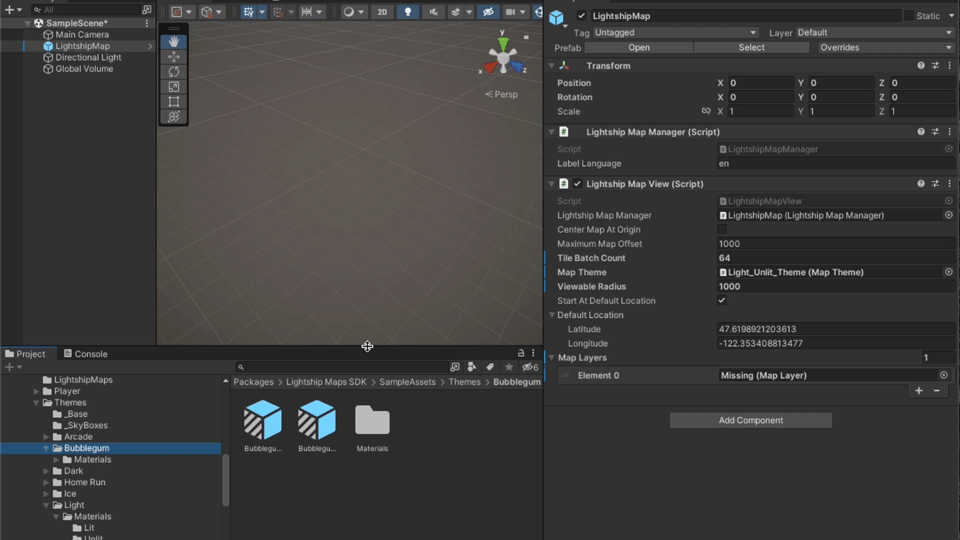The image size is (960, 540).
Task: Open Lightship Map View help icon
Action: [x=921, y=184]
